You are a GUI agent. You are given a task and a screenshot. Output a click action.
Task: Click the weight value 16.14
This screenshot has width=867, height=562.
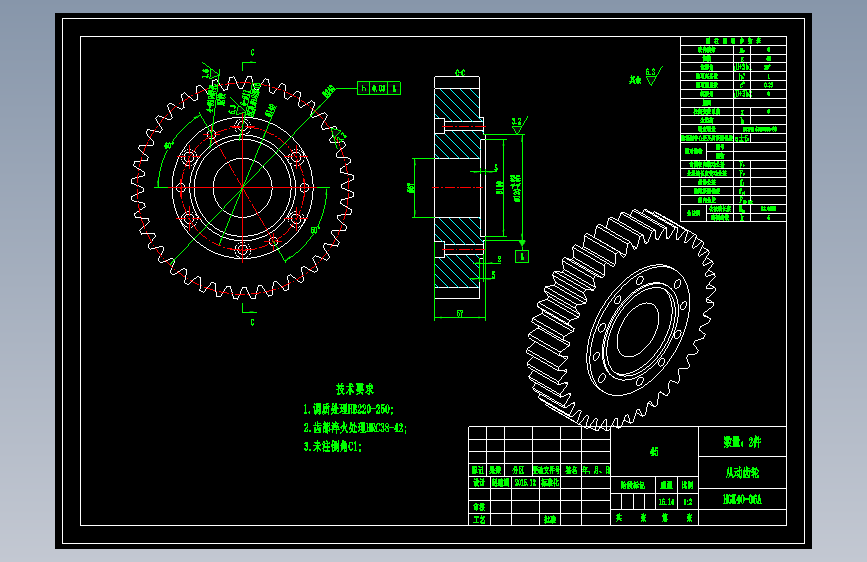click(x=666, y=502)
